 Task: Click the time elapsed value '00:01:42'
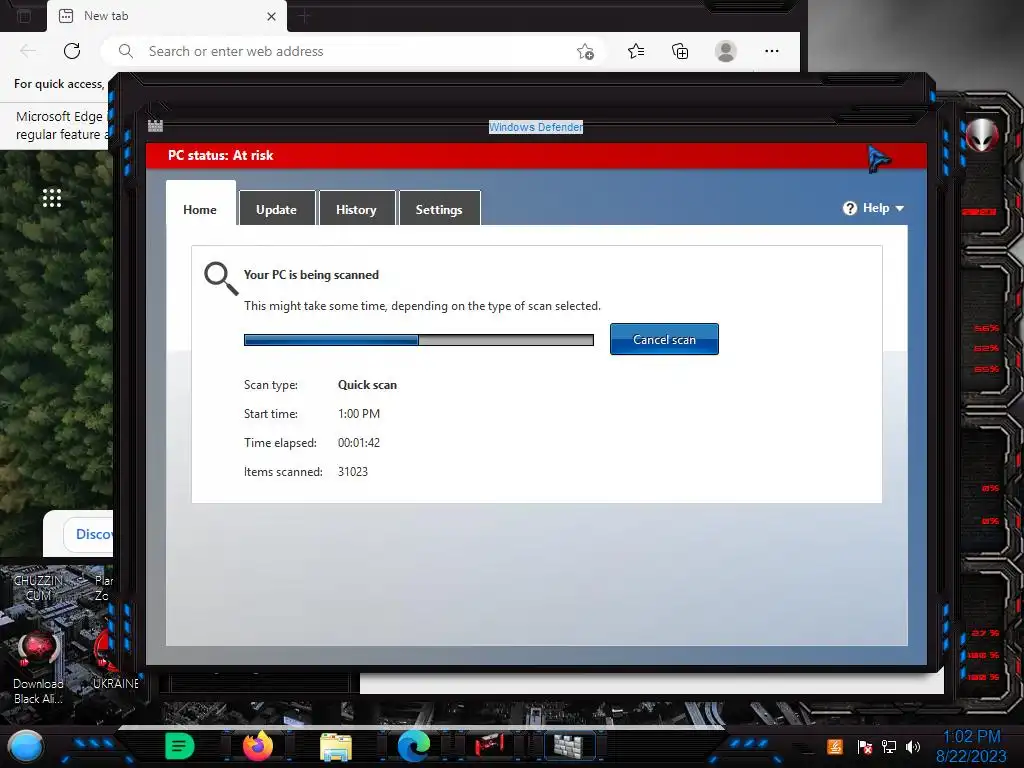[359, 443]
